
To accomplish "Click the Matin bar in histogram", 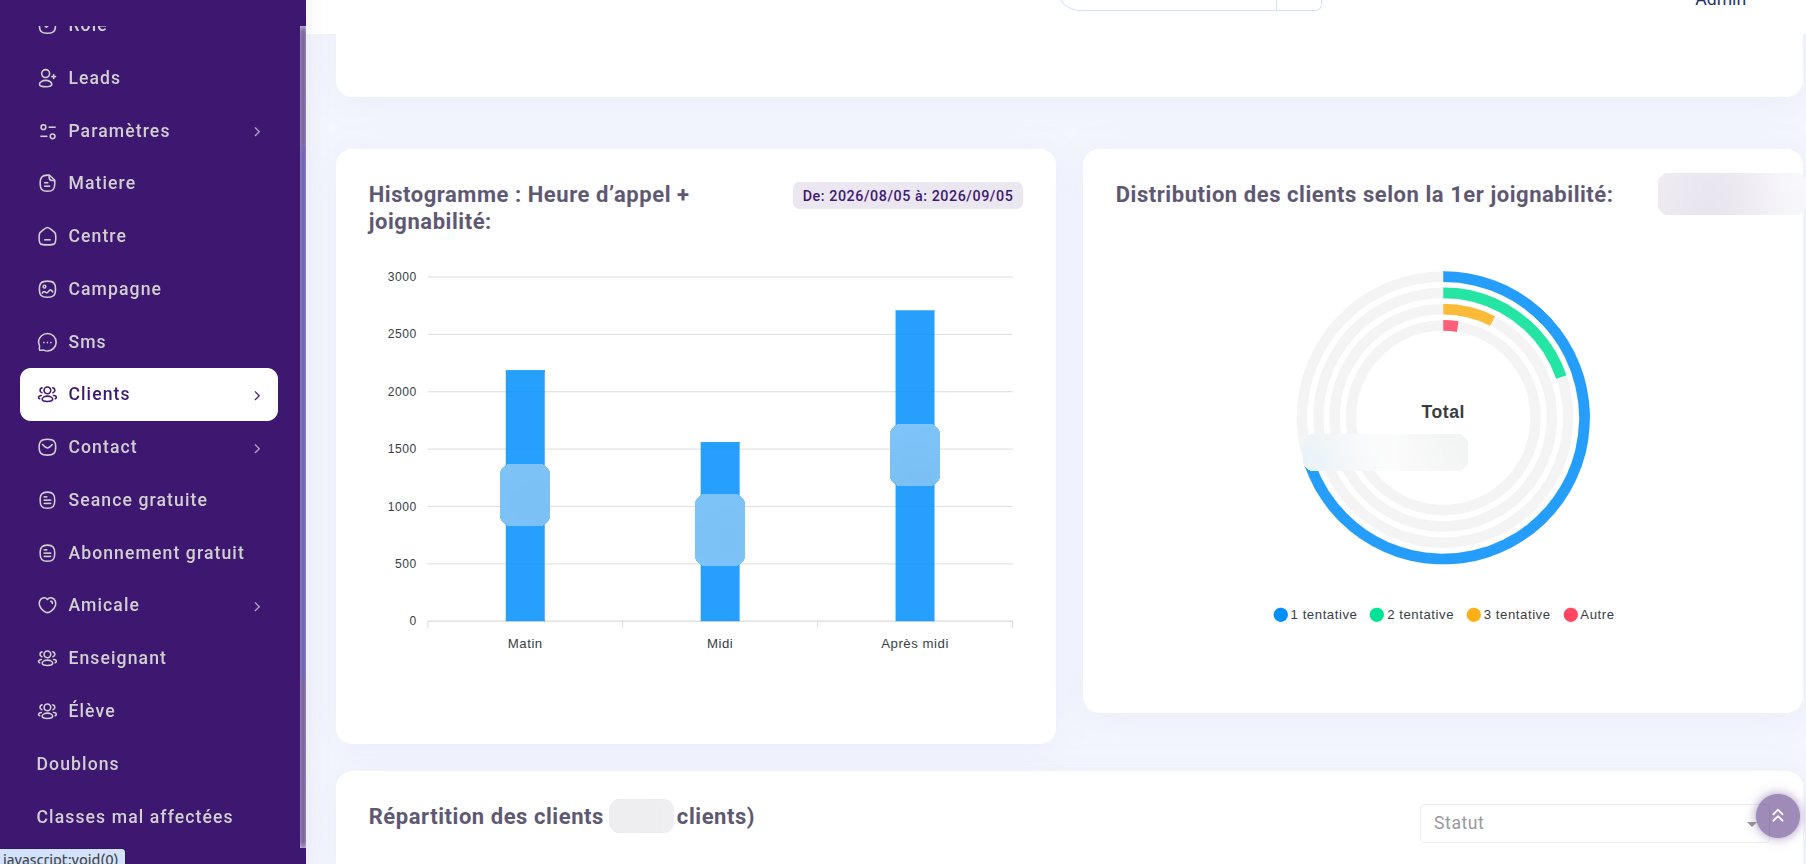I will pyautogui.click(x=525, y=495).
